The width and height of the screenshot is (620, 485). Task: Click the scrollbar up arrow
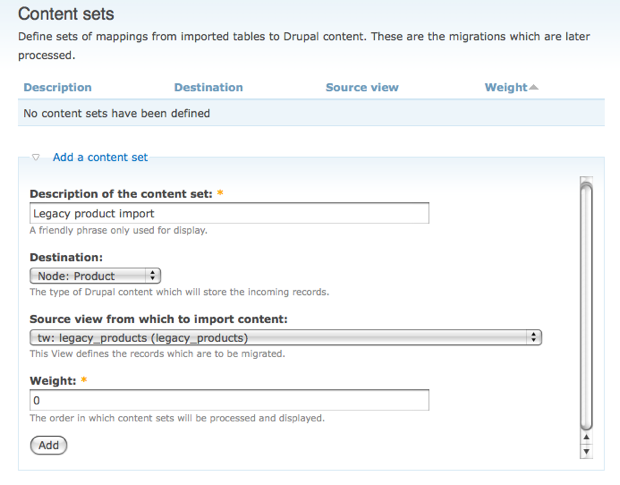pyautogui.click(x=586, y=437)
